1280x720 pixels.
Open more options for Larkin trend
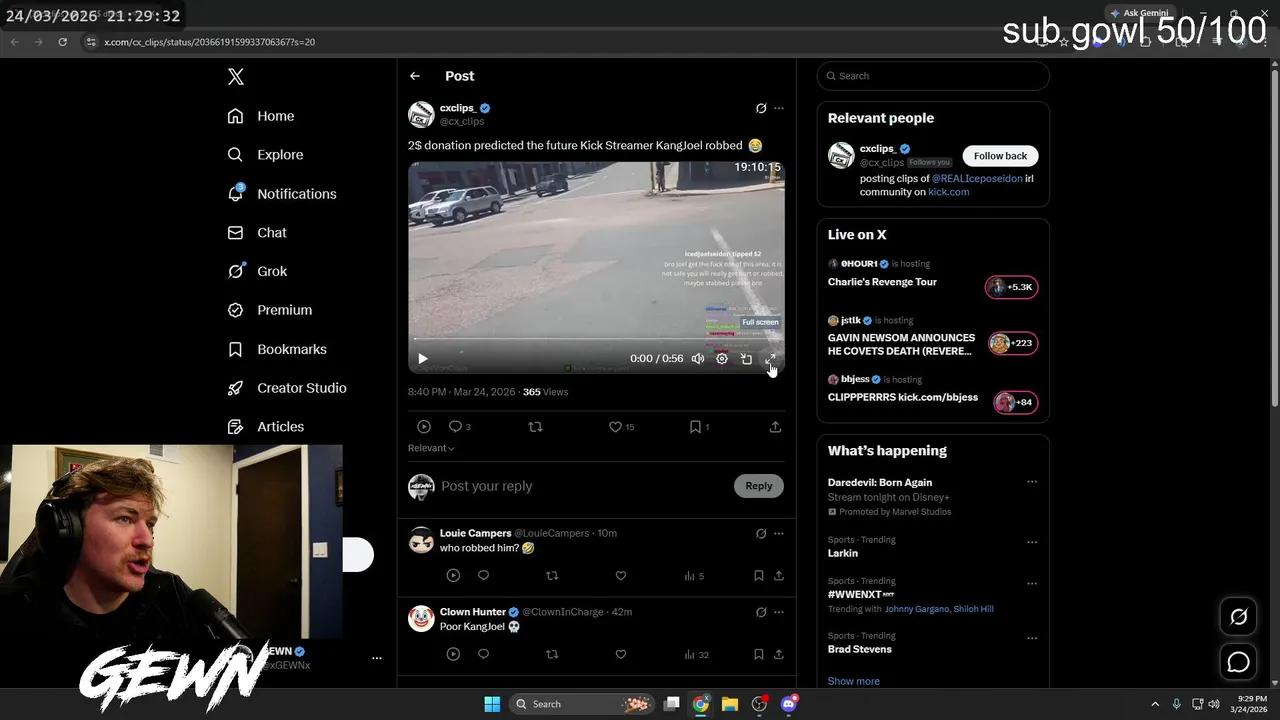point(1032,543)
